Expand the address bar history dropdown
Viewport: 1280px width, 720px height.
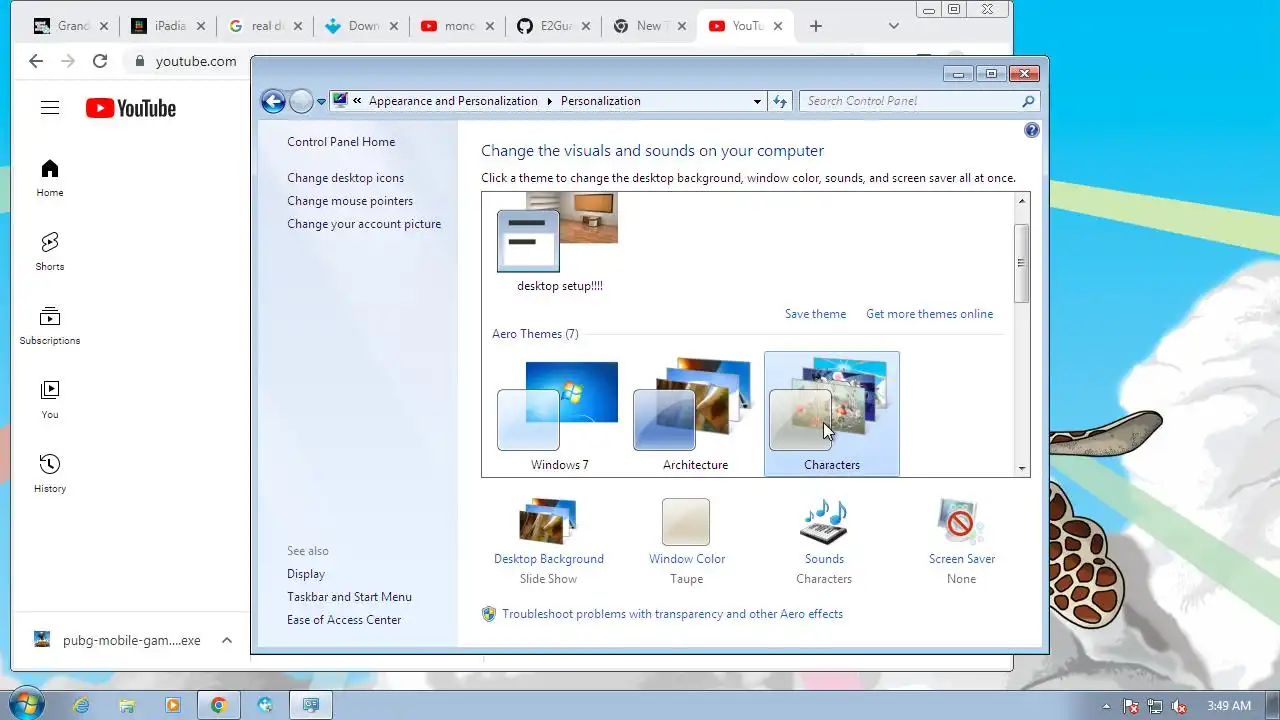pos(757,101)
